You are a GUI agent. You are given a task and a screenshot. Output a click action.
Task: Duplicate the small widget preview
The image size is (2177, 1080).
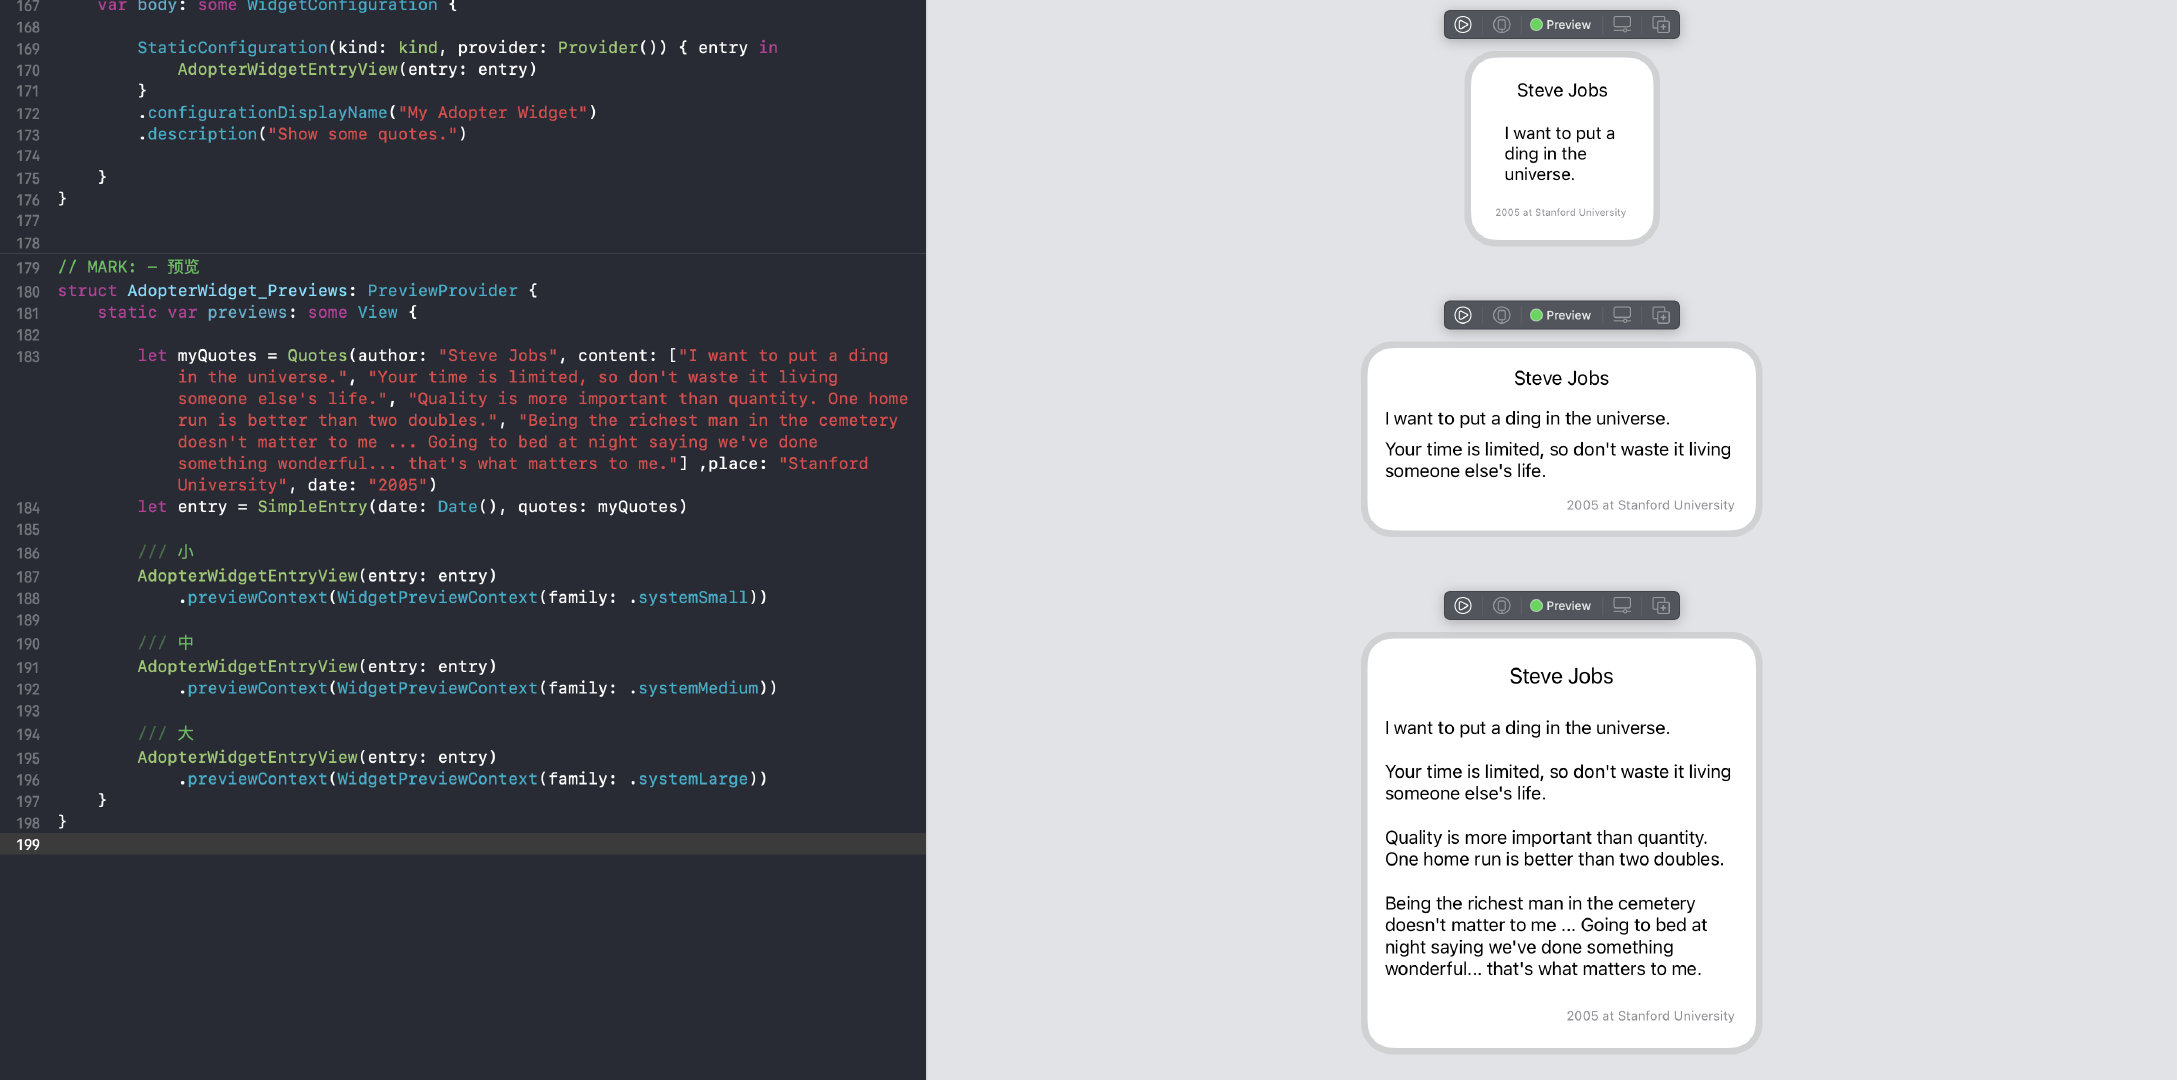pyautogui.click(x=1661, y=25)
